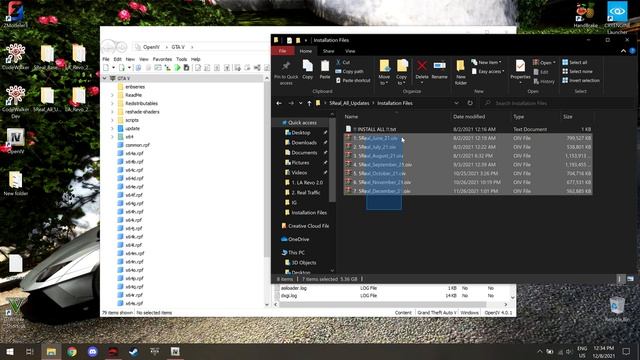
Task: Collapse the Explorer ribbon with the chevron
Action: (623, 51)
